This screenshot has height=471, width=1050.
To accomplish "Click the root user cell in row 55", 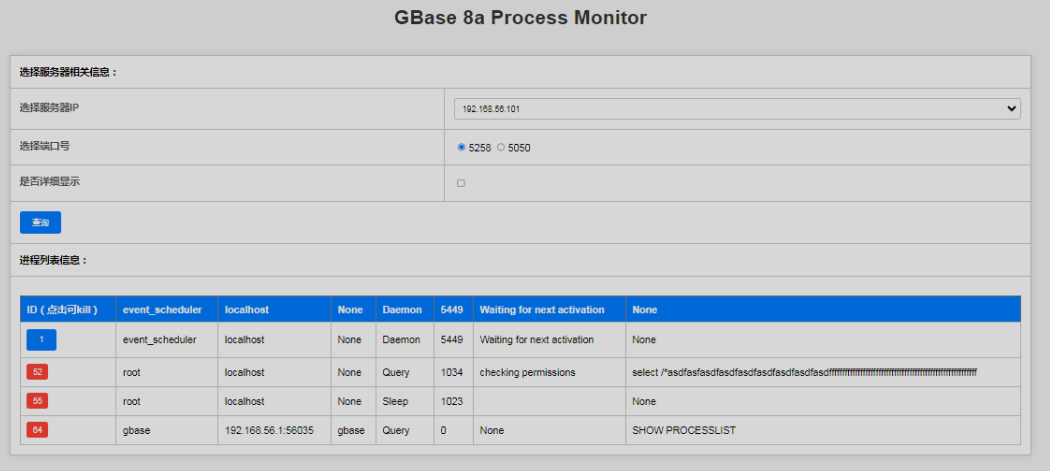I will click(167, 401).
